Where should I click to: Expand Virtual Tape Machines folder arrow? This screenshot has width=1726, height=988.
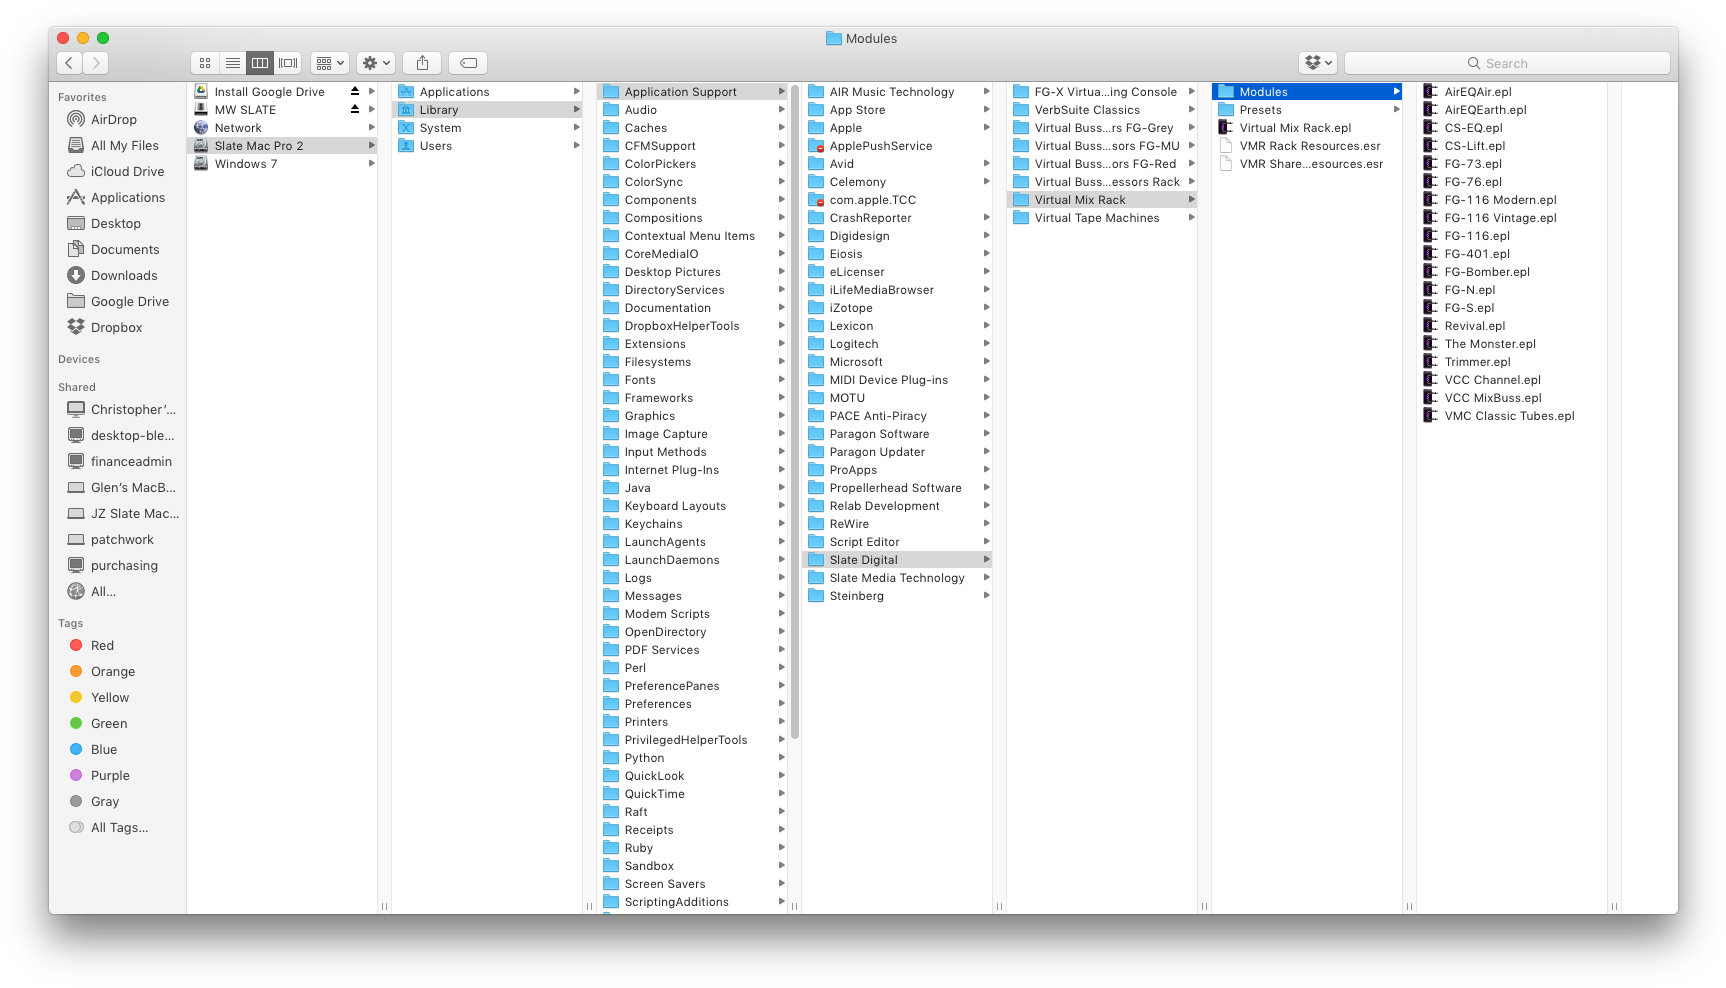(x=1191, y=217)
